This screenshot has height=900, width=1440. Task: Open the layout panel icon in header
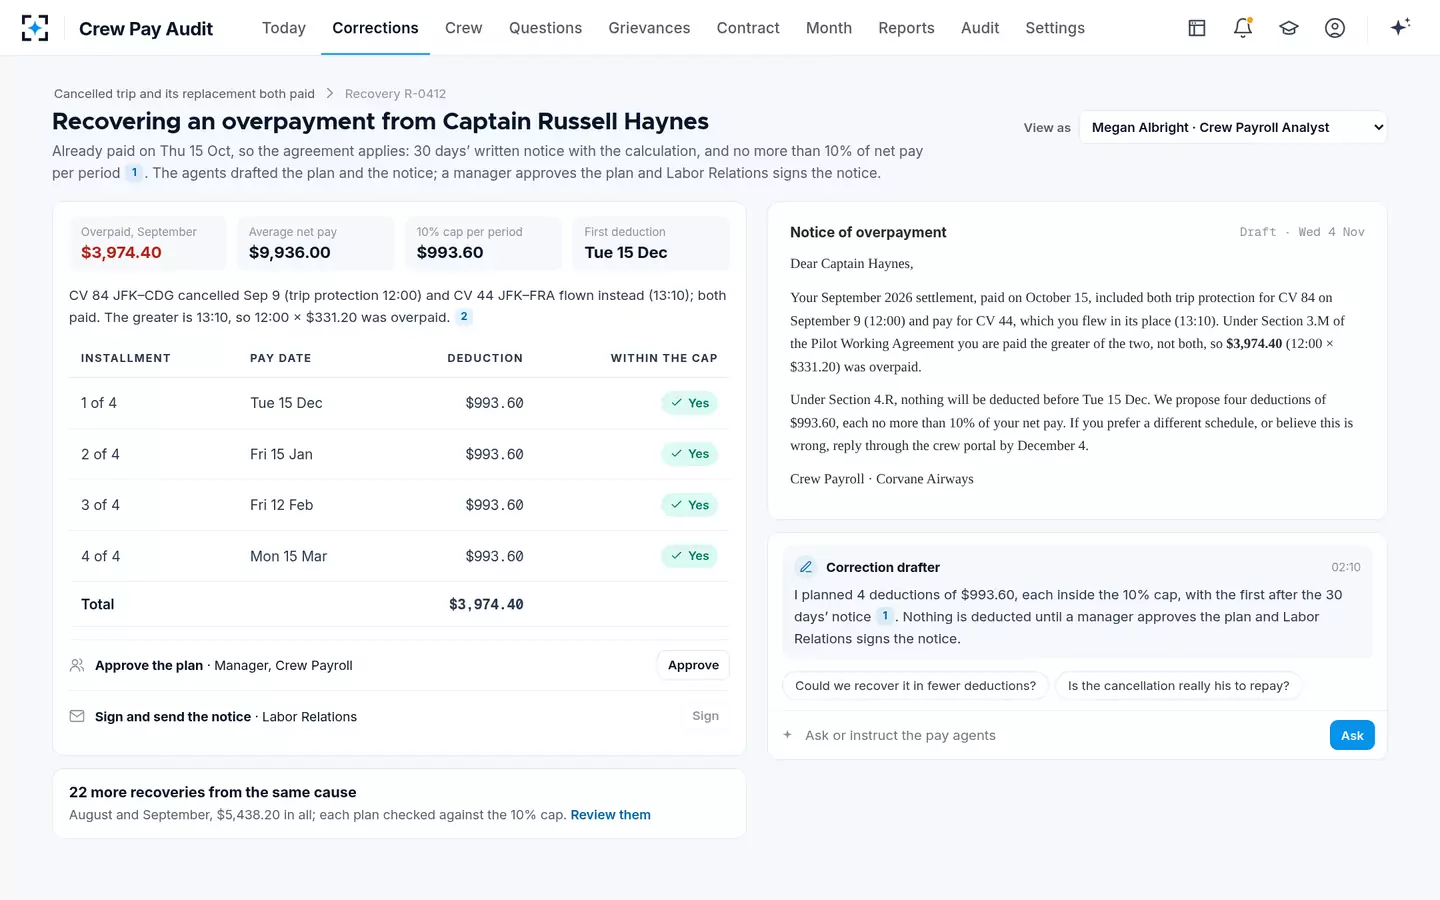tap(1197, 28)
